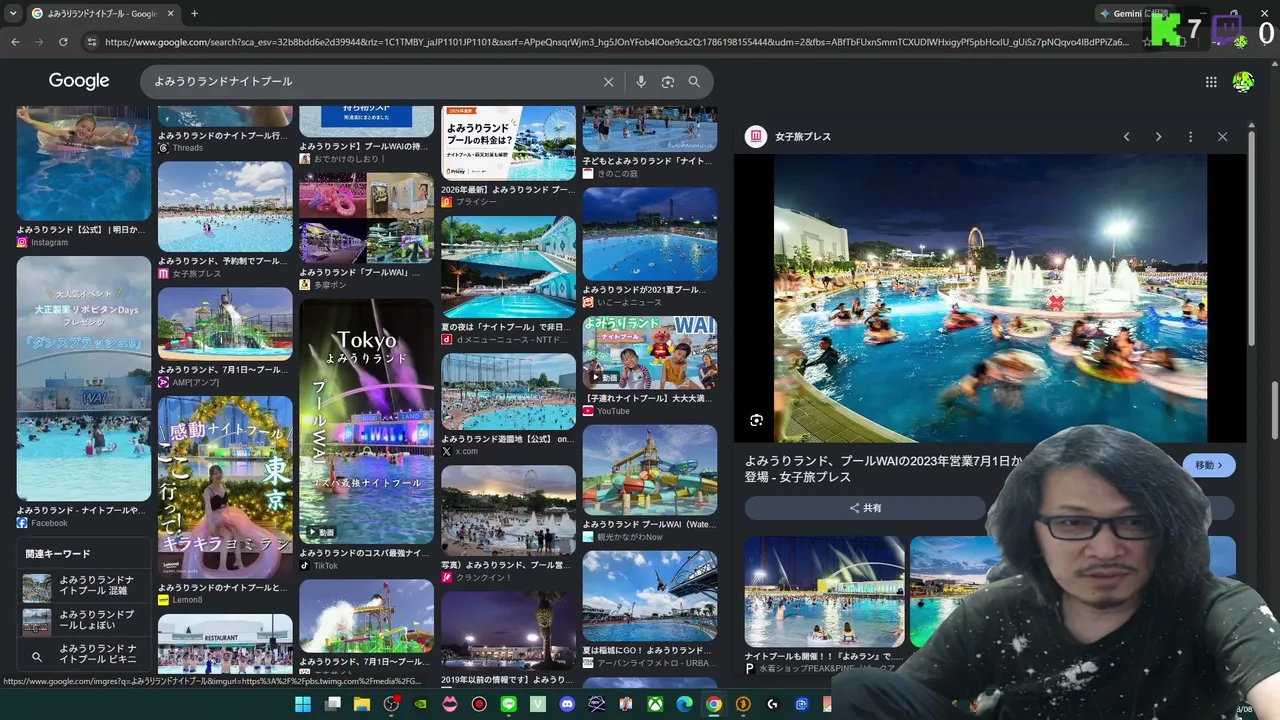Open the プライシー pool pricing thumbnail

point(509,142)
